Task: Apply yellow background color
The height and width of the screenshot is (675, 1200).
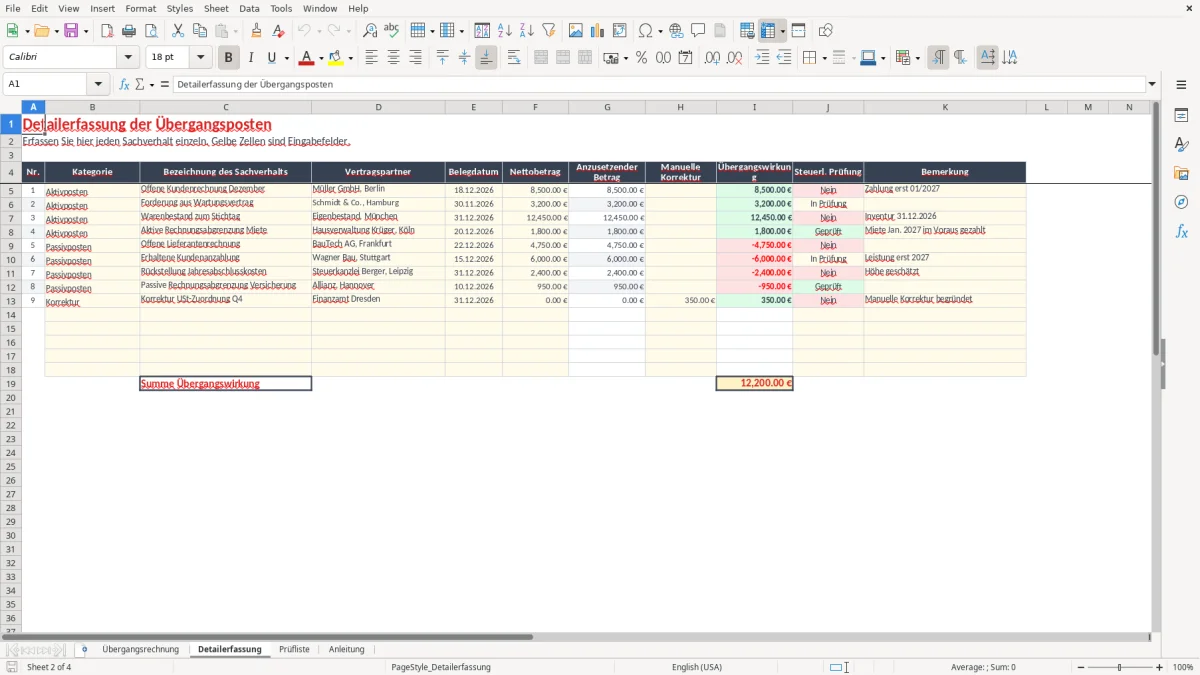Action: [x=336, y=58]
